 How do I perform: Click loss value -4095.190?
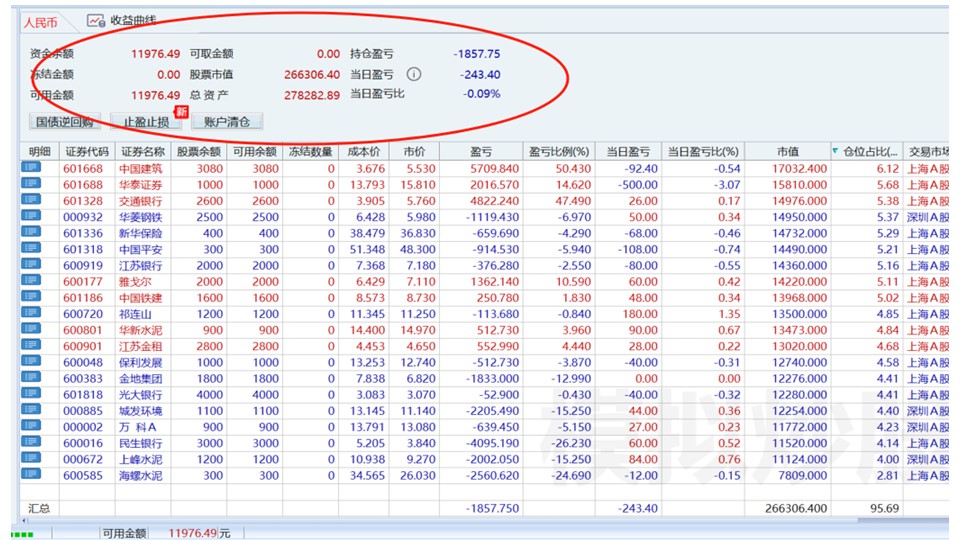click(492, 443)
